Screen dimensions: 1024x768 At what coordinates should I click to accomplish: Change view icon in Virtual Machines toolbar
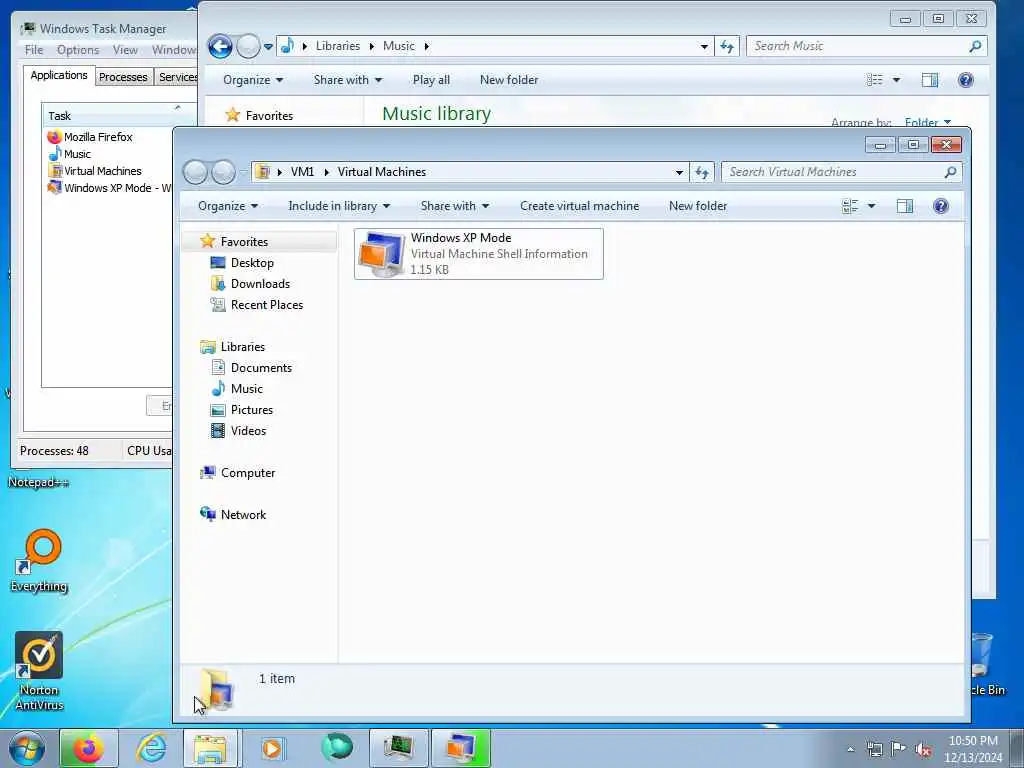coord(850,206)
